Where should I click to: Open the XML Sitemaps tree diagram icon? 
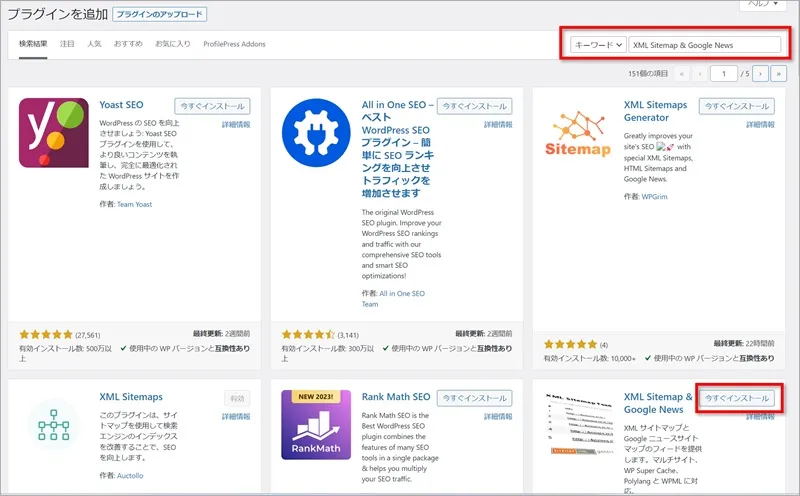point(54,425)
